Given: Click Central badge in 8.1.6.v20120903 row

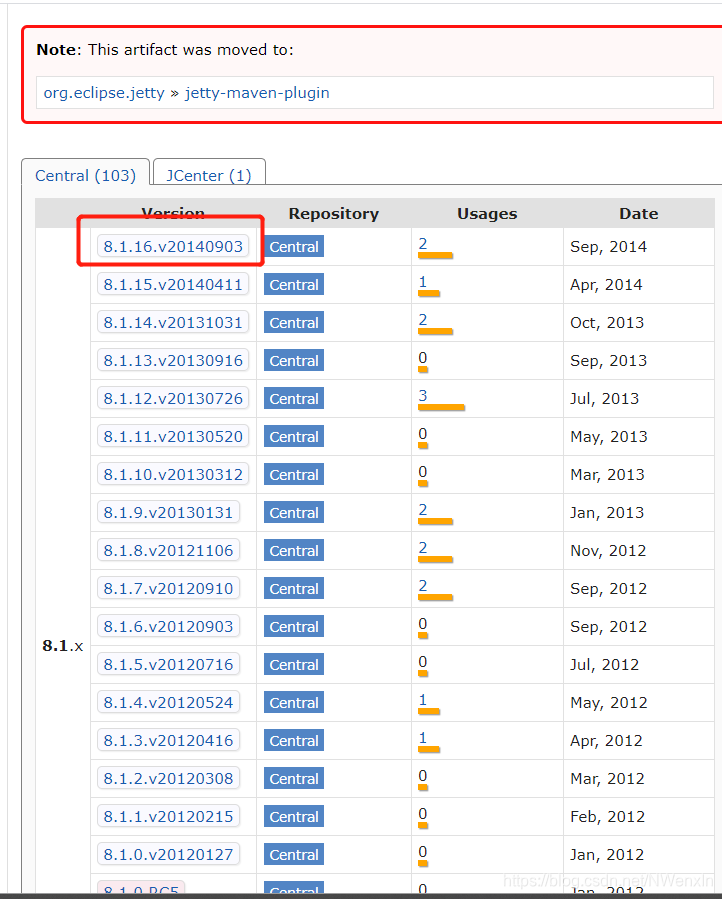Looking at the screenshot, I should click(294, 626).
